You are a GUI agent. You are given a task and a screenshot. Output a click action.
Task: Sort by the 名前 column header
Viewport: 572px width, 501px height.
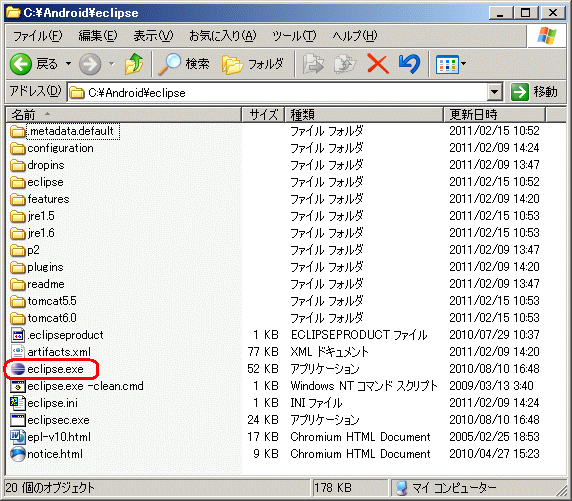pos(124,115)
